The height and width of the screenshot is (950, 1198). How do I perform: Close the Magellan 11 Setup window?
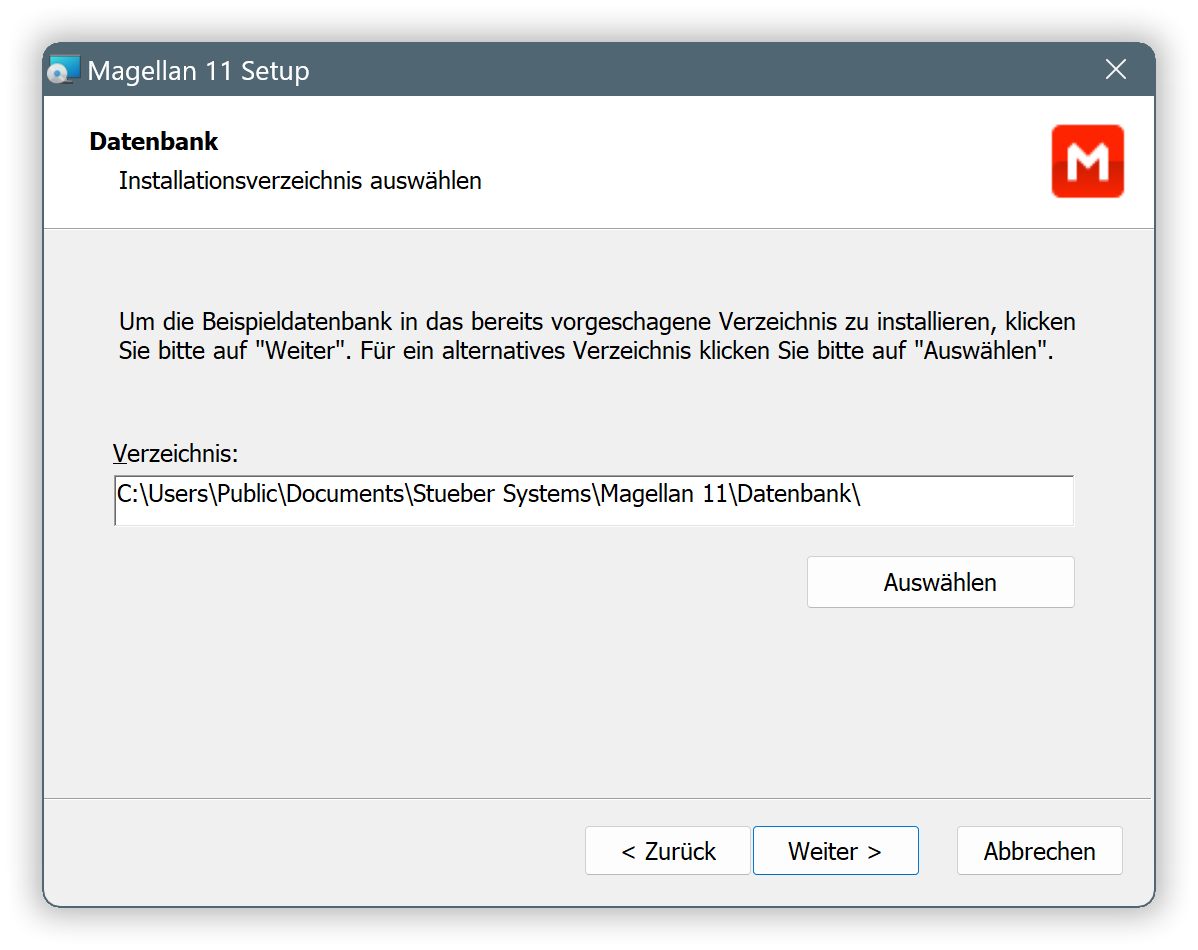click(1115, 70)
